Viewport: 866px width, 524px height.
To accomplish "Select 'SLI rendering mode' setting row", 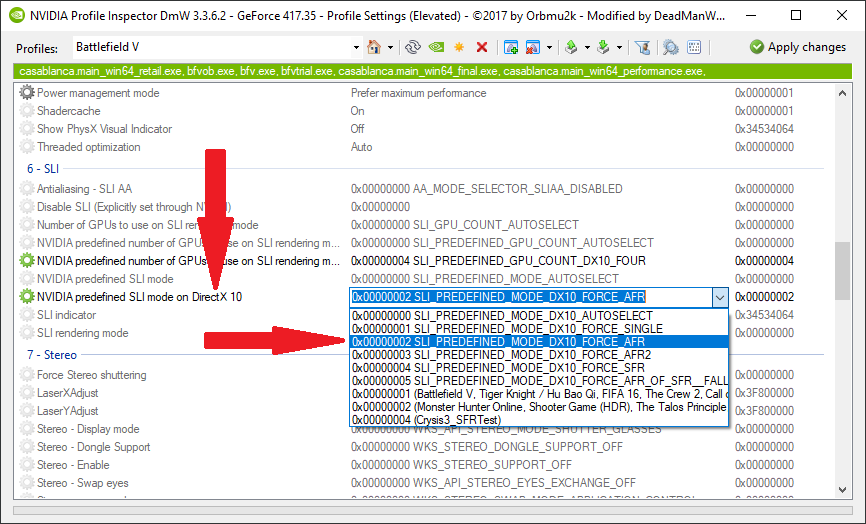I will (x=82, y=333).
